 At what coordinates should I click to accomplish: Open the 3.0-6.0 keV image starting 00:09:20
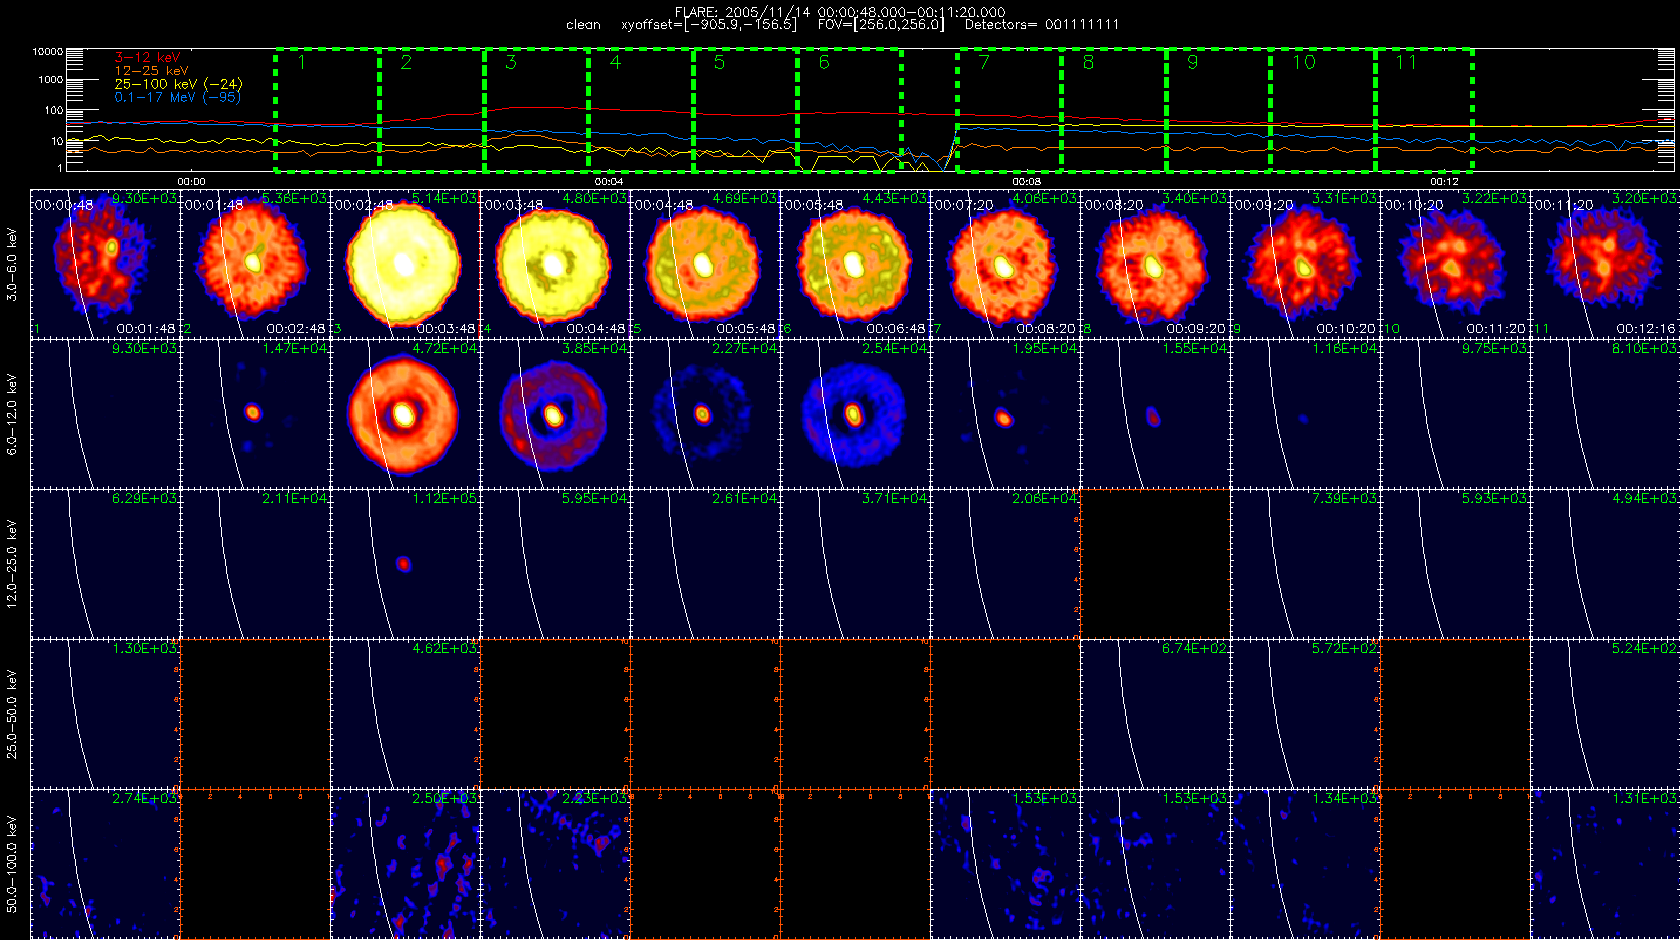[1305, 263]
